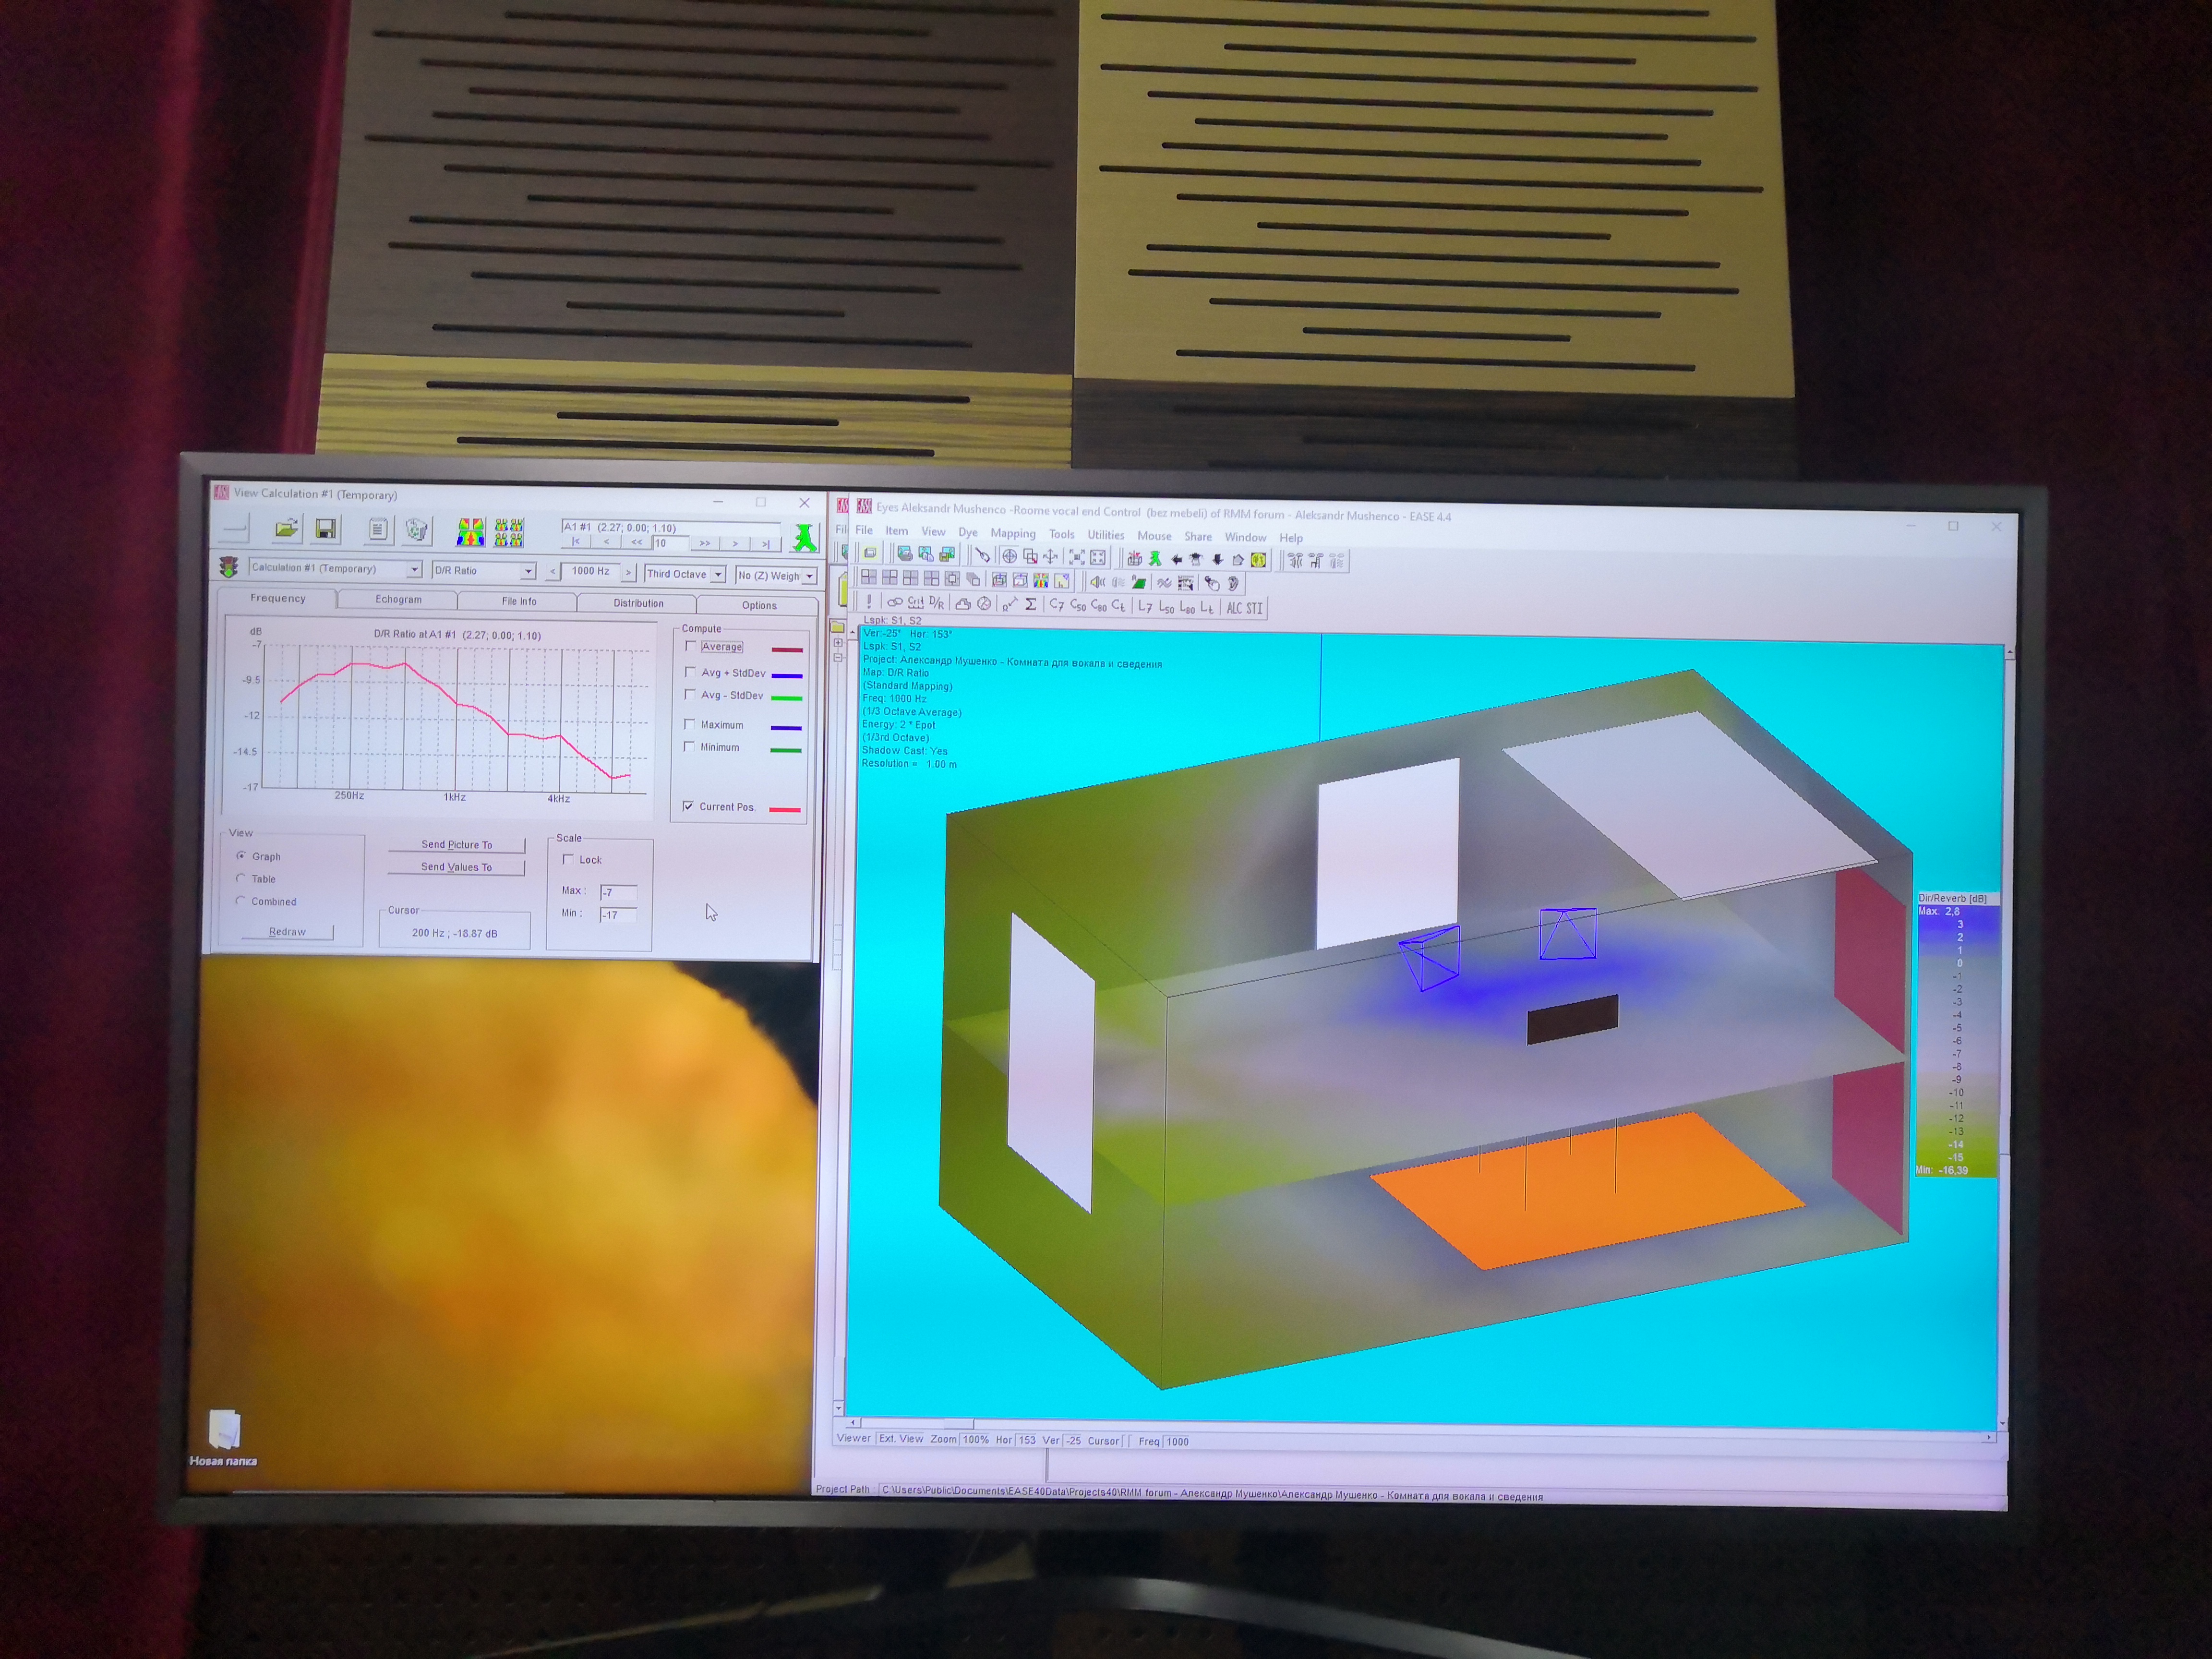Click the crosshair target icon in EASE toolbar
2212x1659 pixels.
tap(1010, 557)
